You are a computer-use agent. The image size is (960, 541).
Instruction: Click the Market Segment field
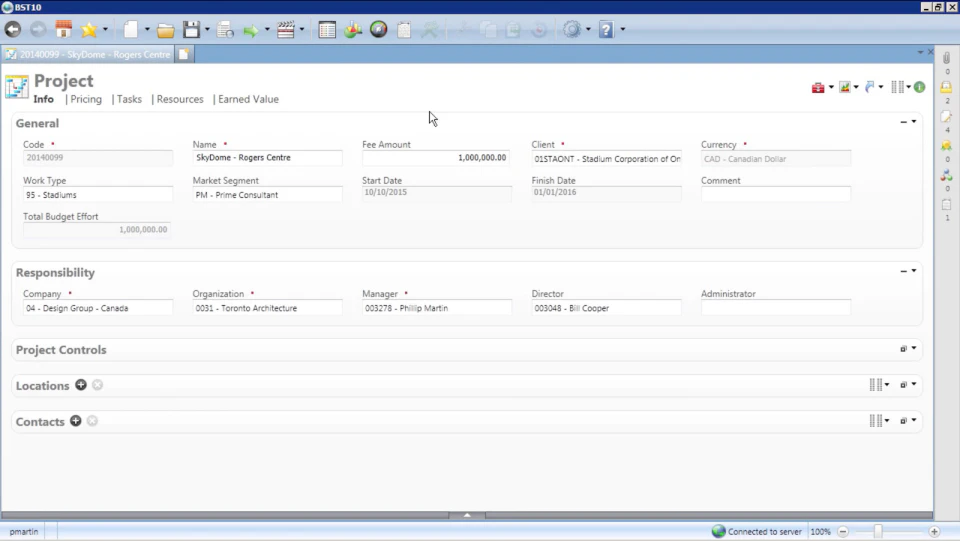(x=267, y=195)
